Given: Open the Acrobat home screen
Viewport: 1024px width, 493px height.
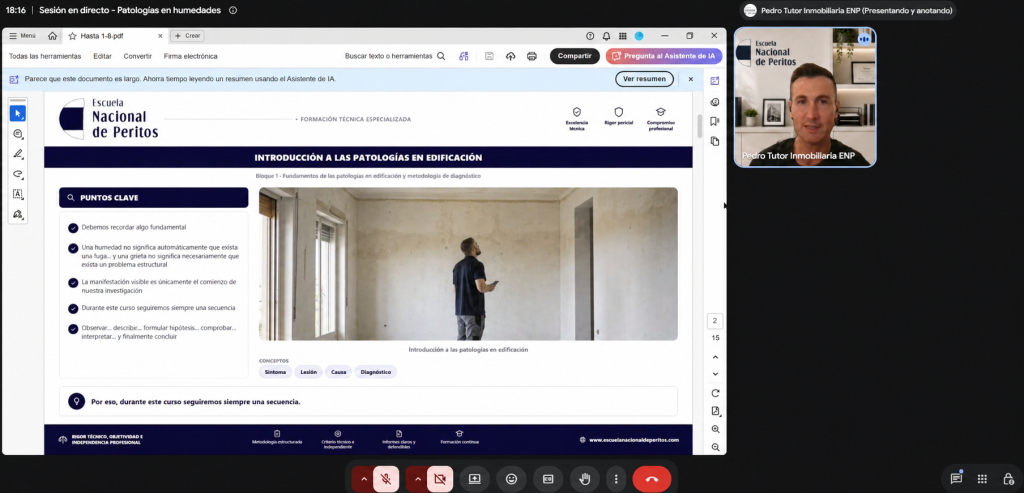Looking at the screenshot, I should click(52, 36).
